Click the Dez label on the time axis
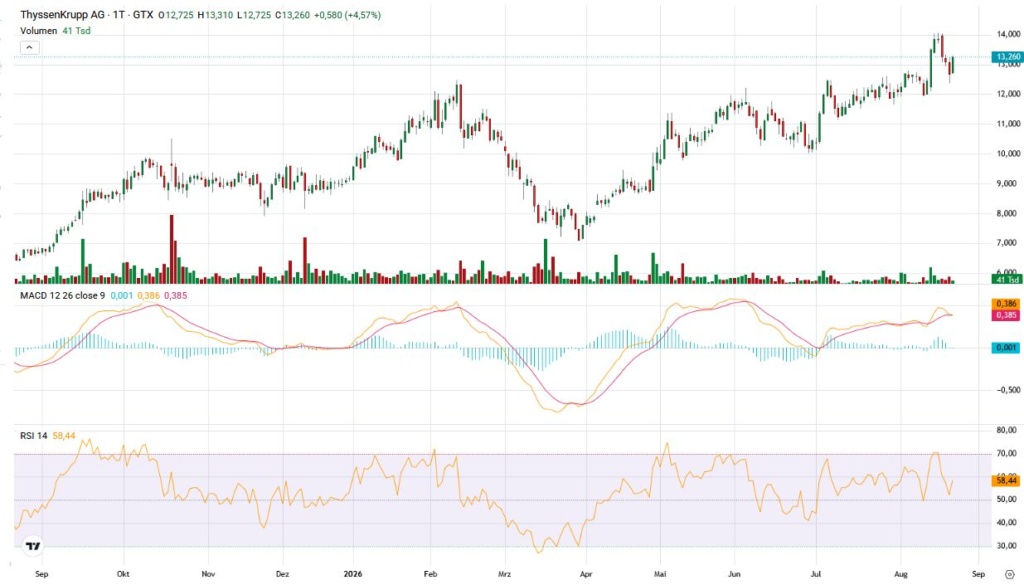The height and width of the screenshot is (585, 1024). tap(283, 574)
